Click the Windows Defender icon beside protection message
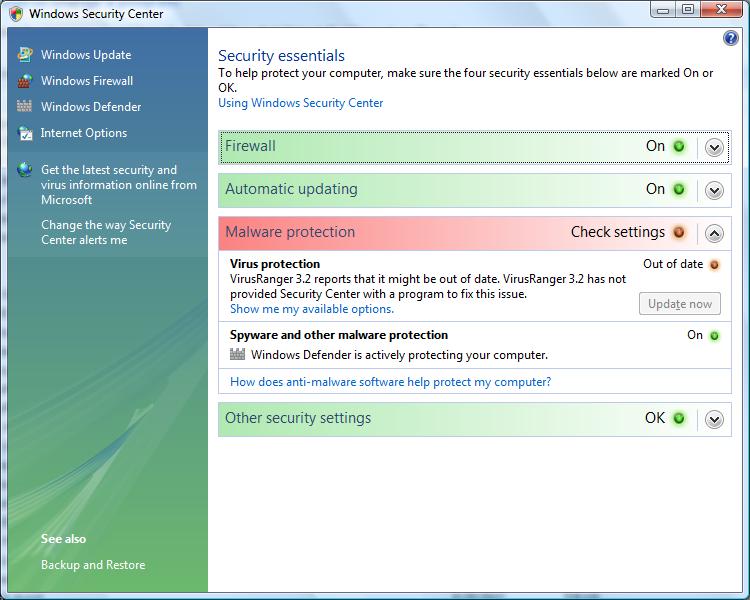 (x=237, y=354)
